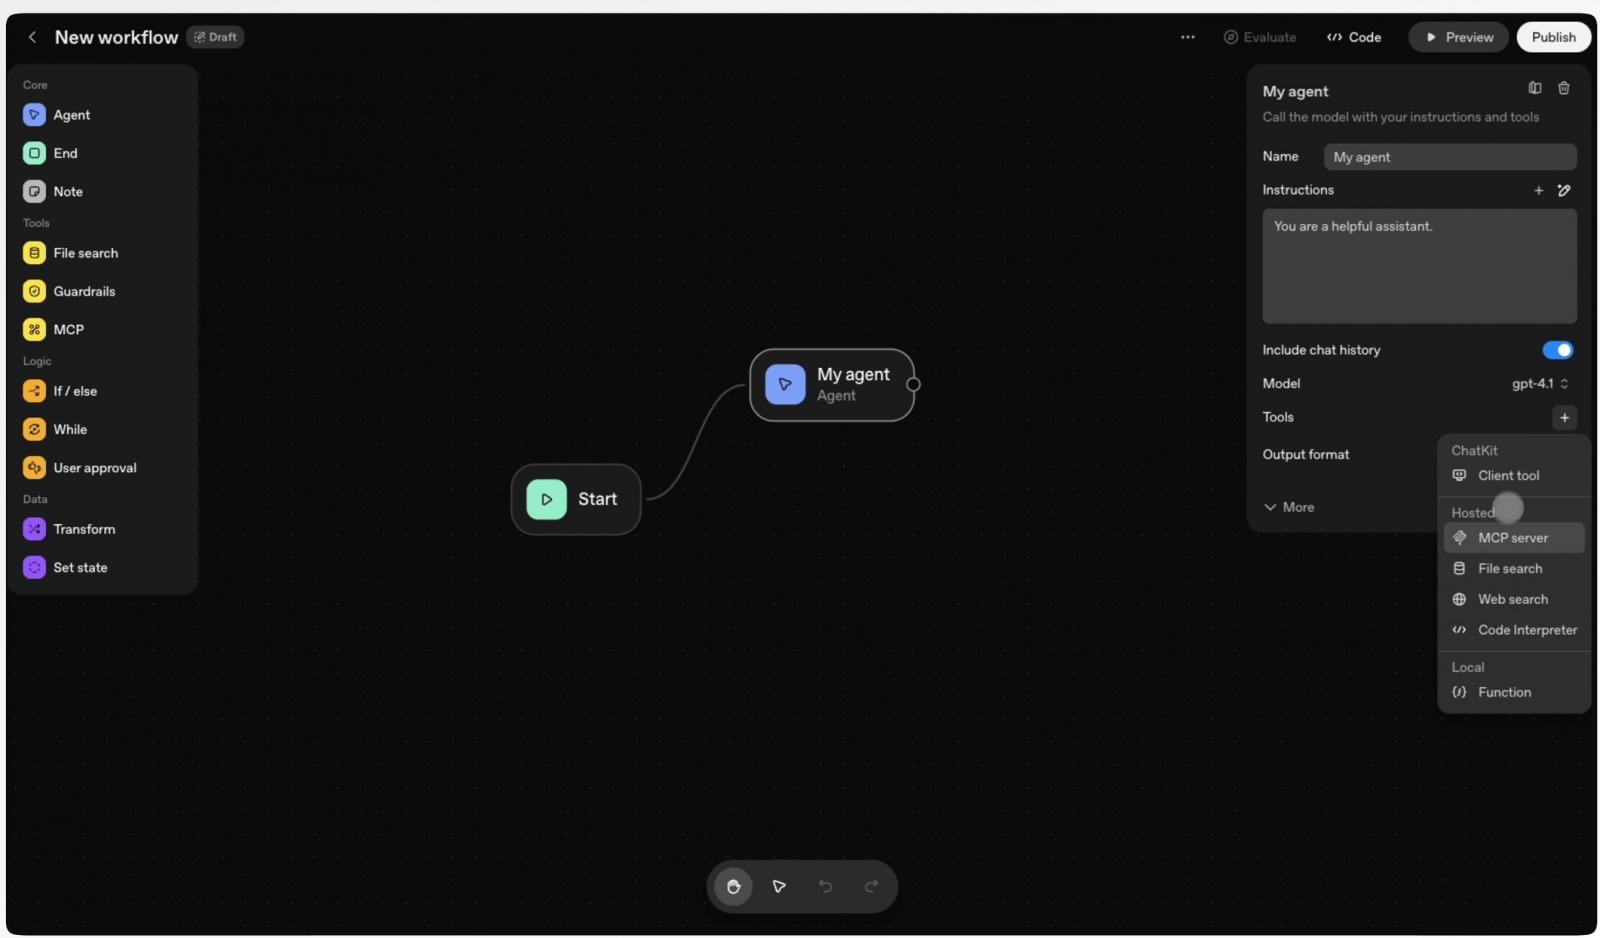Duplicate My agent using the copy icon
The height and width of the screenshot is (938, 1600).
click(1534, 88)
